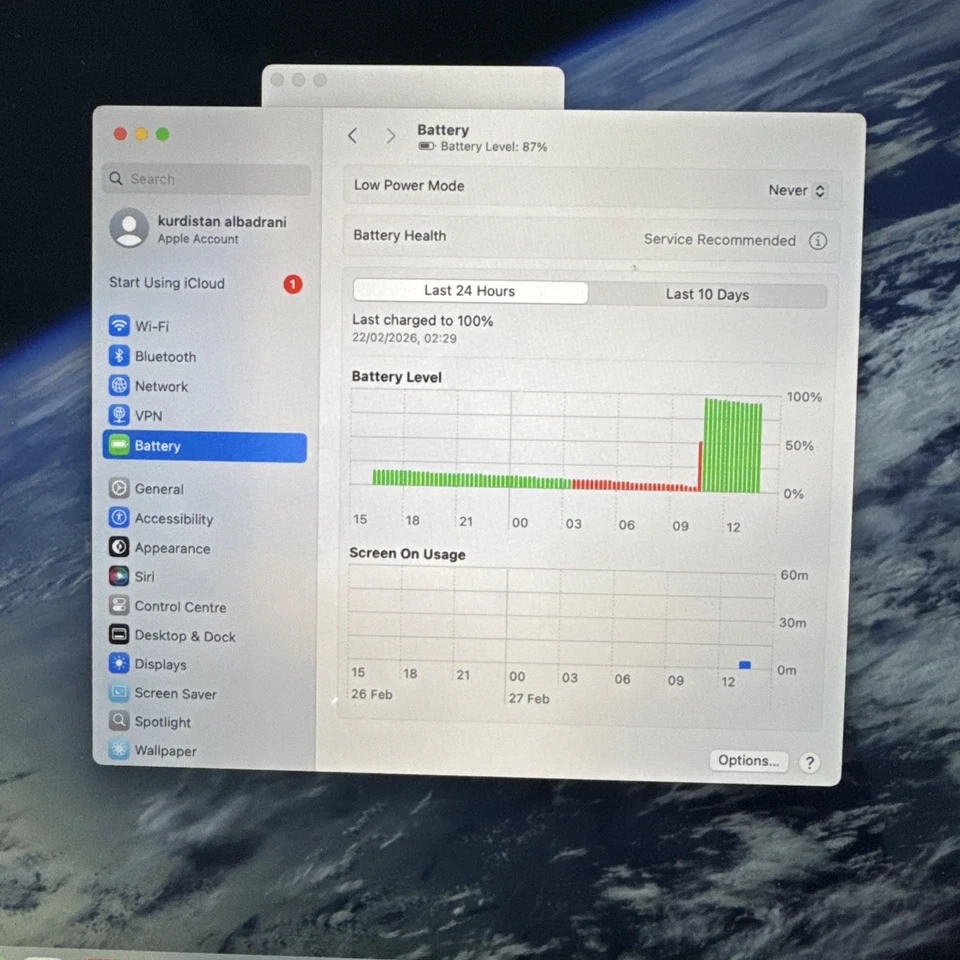Open the Screen Saver icon

click(119, 692)
